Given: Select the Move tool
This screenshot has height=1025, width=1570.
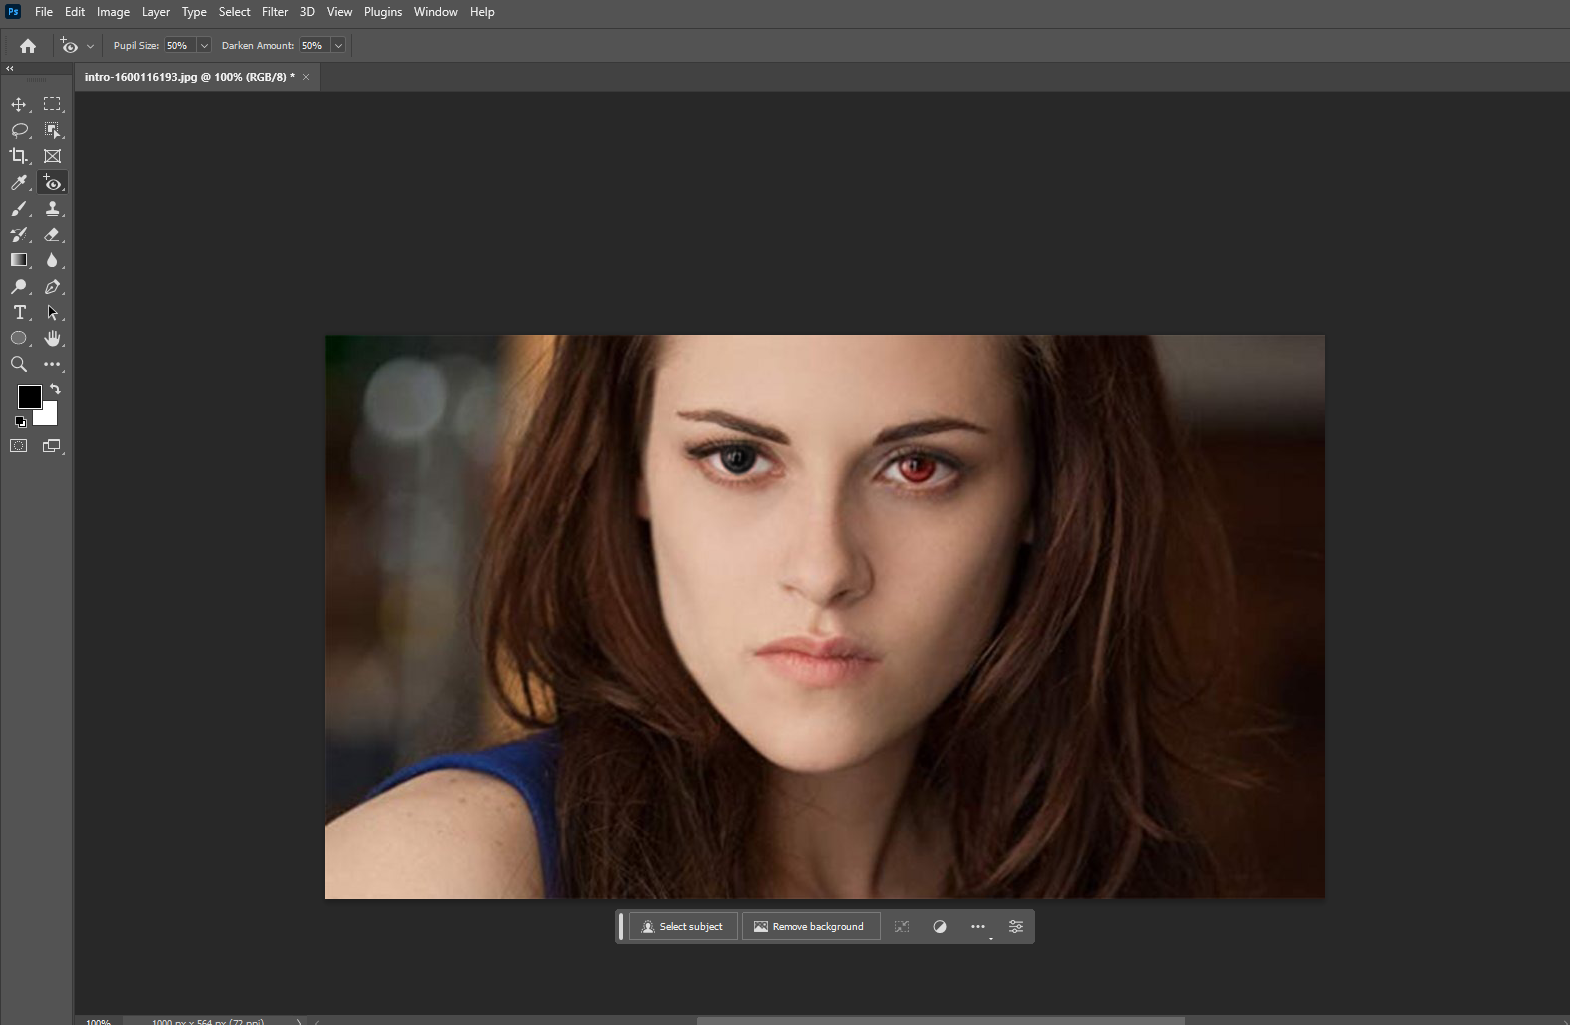Looking at the screenshot, I should pyautogui.click(x=19, y=105).
